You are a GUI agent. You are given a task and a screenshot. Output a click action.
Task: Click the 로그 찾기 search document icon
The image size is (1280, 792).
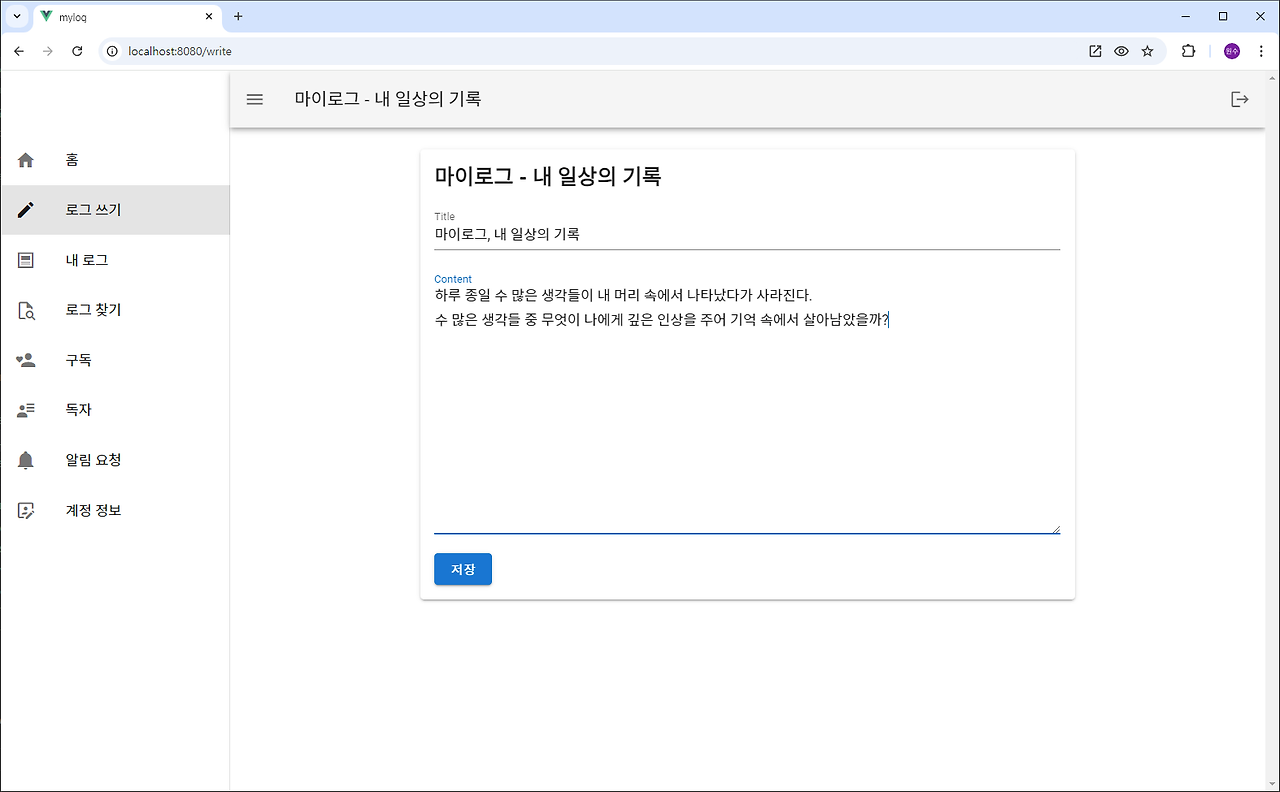click(26, 310)
